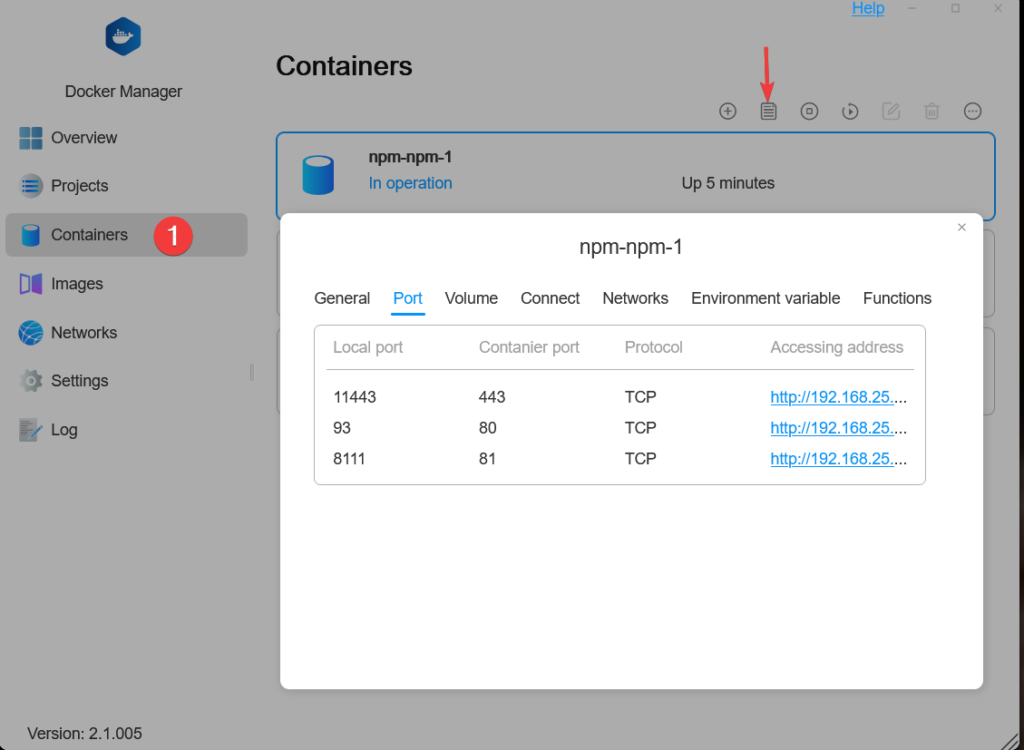Image resolution: width=1024 pixels, height=750 pixels.
Task: Click the restart container play icon
Action: [x=850, y=111]
